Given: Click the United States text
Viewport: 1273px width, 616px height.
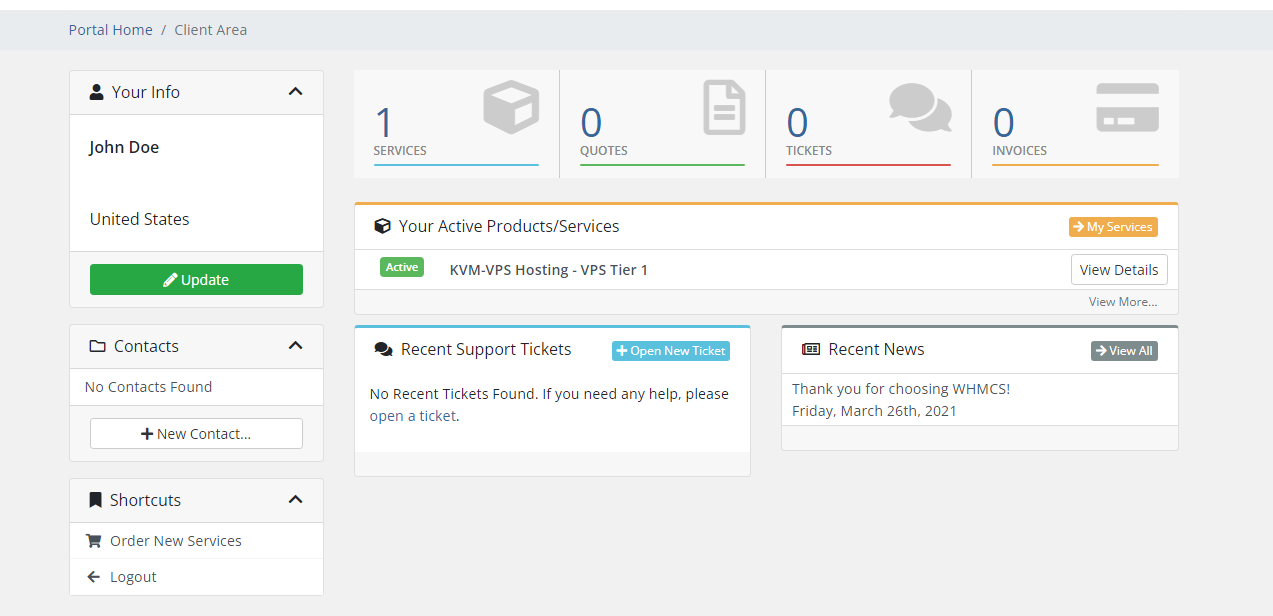Looking at the screenshot, I should click(x=139, y=219).
